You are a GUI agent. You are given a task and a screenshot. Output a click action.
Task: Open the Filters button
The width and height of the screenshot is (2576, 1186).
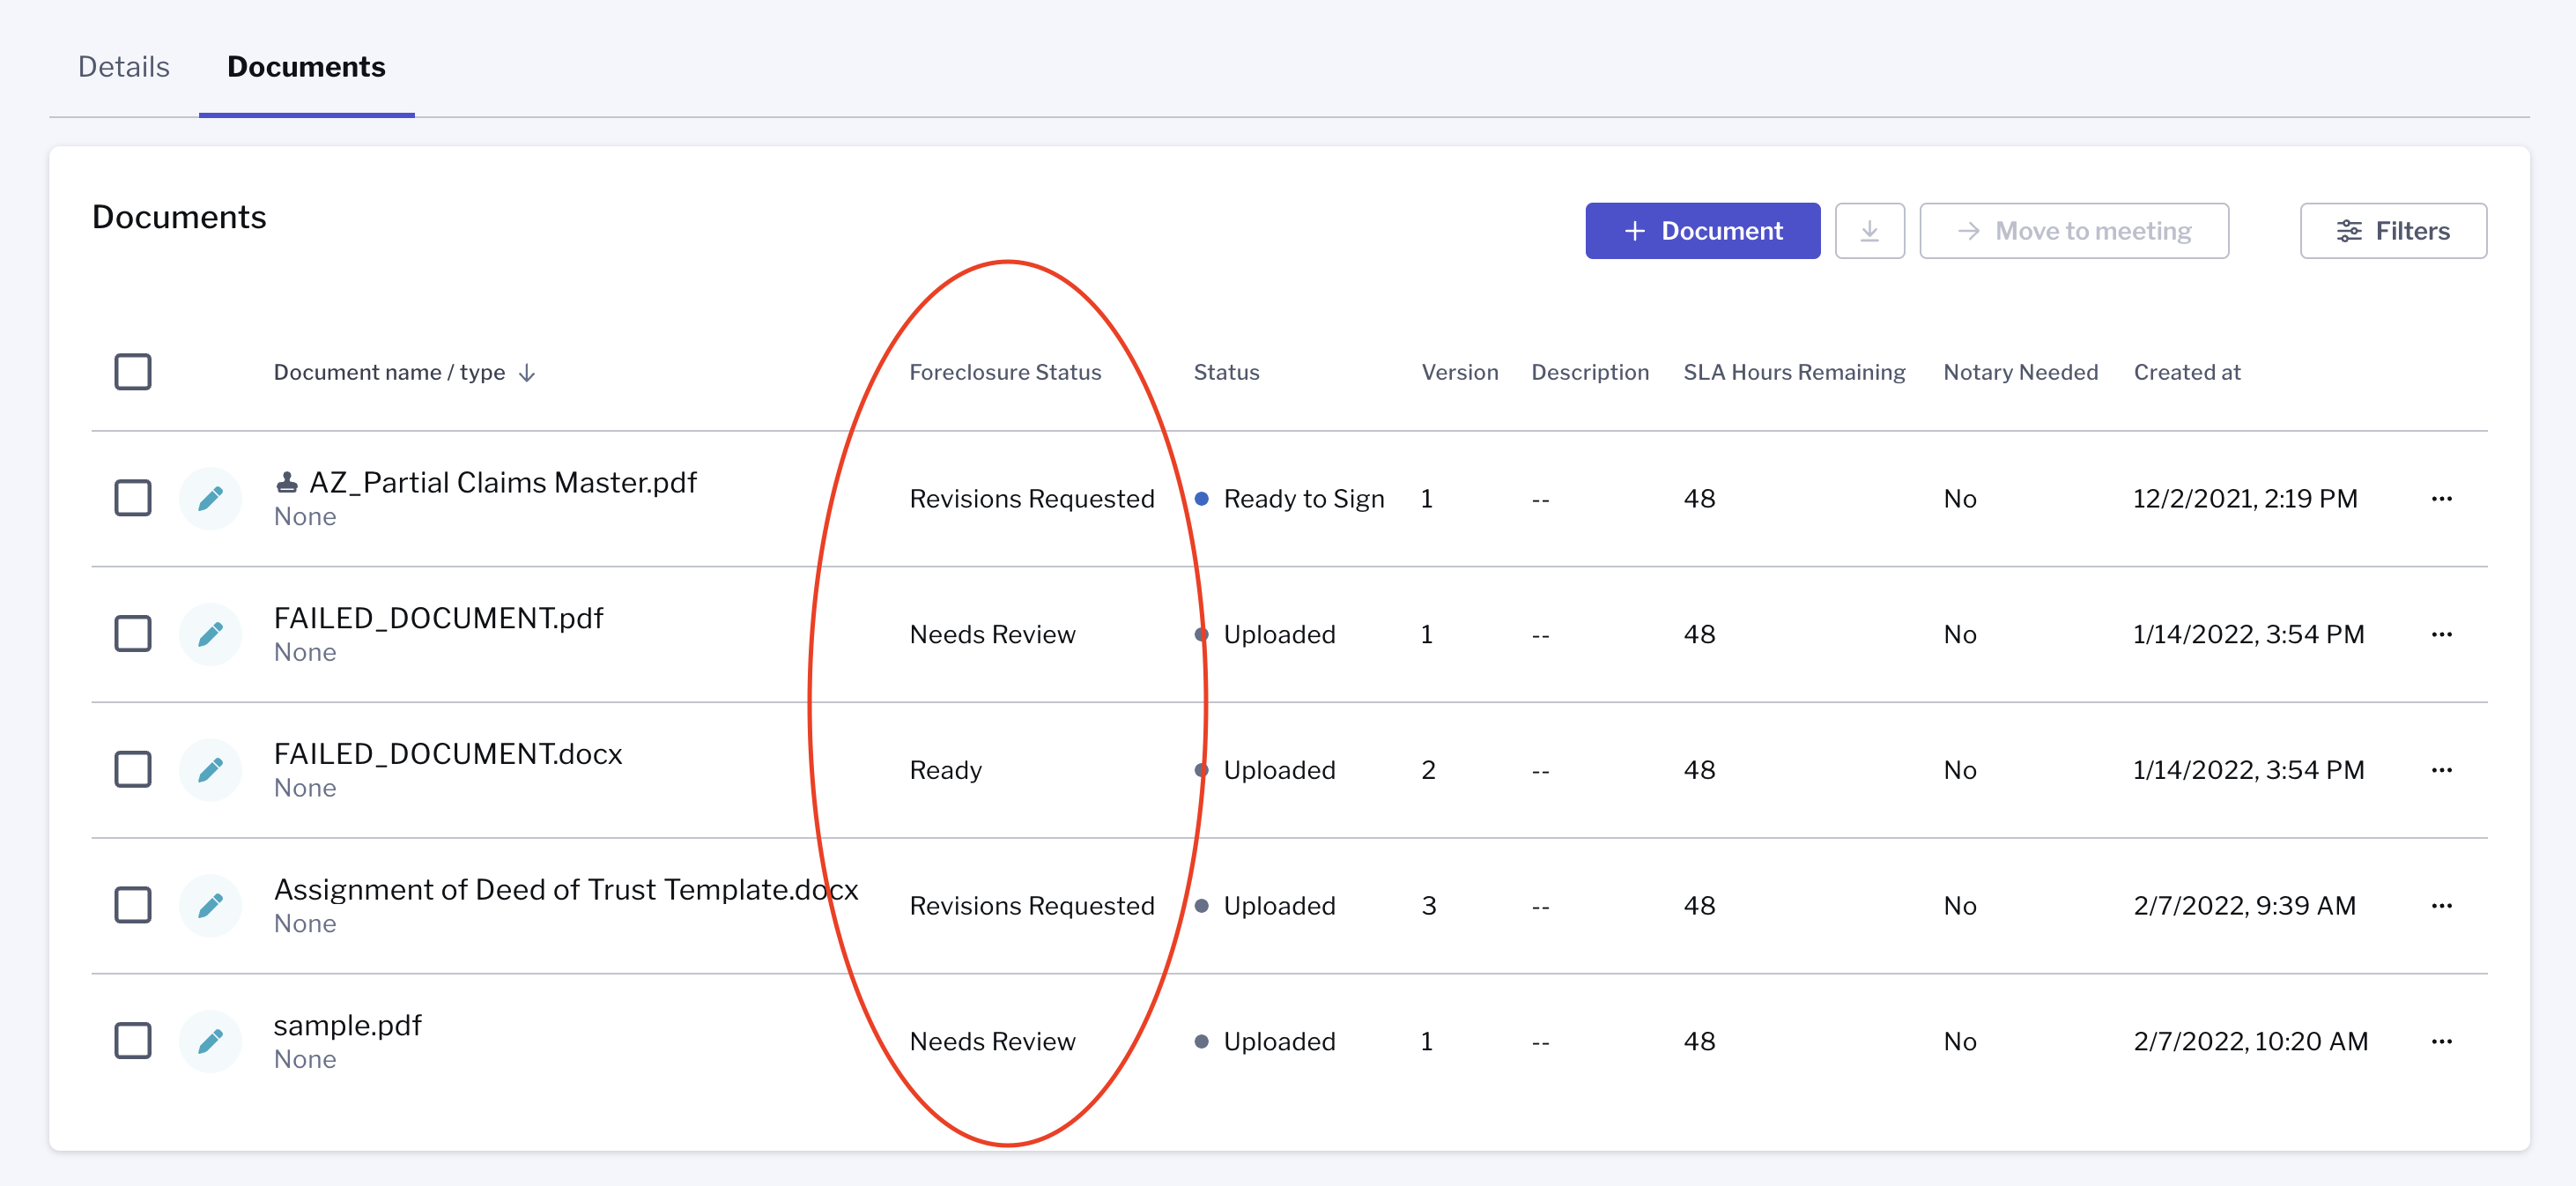2392,231
